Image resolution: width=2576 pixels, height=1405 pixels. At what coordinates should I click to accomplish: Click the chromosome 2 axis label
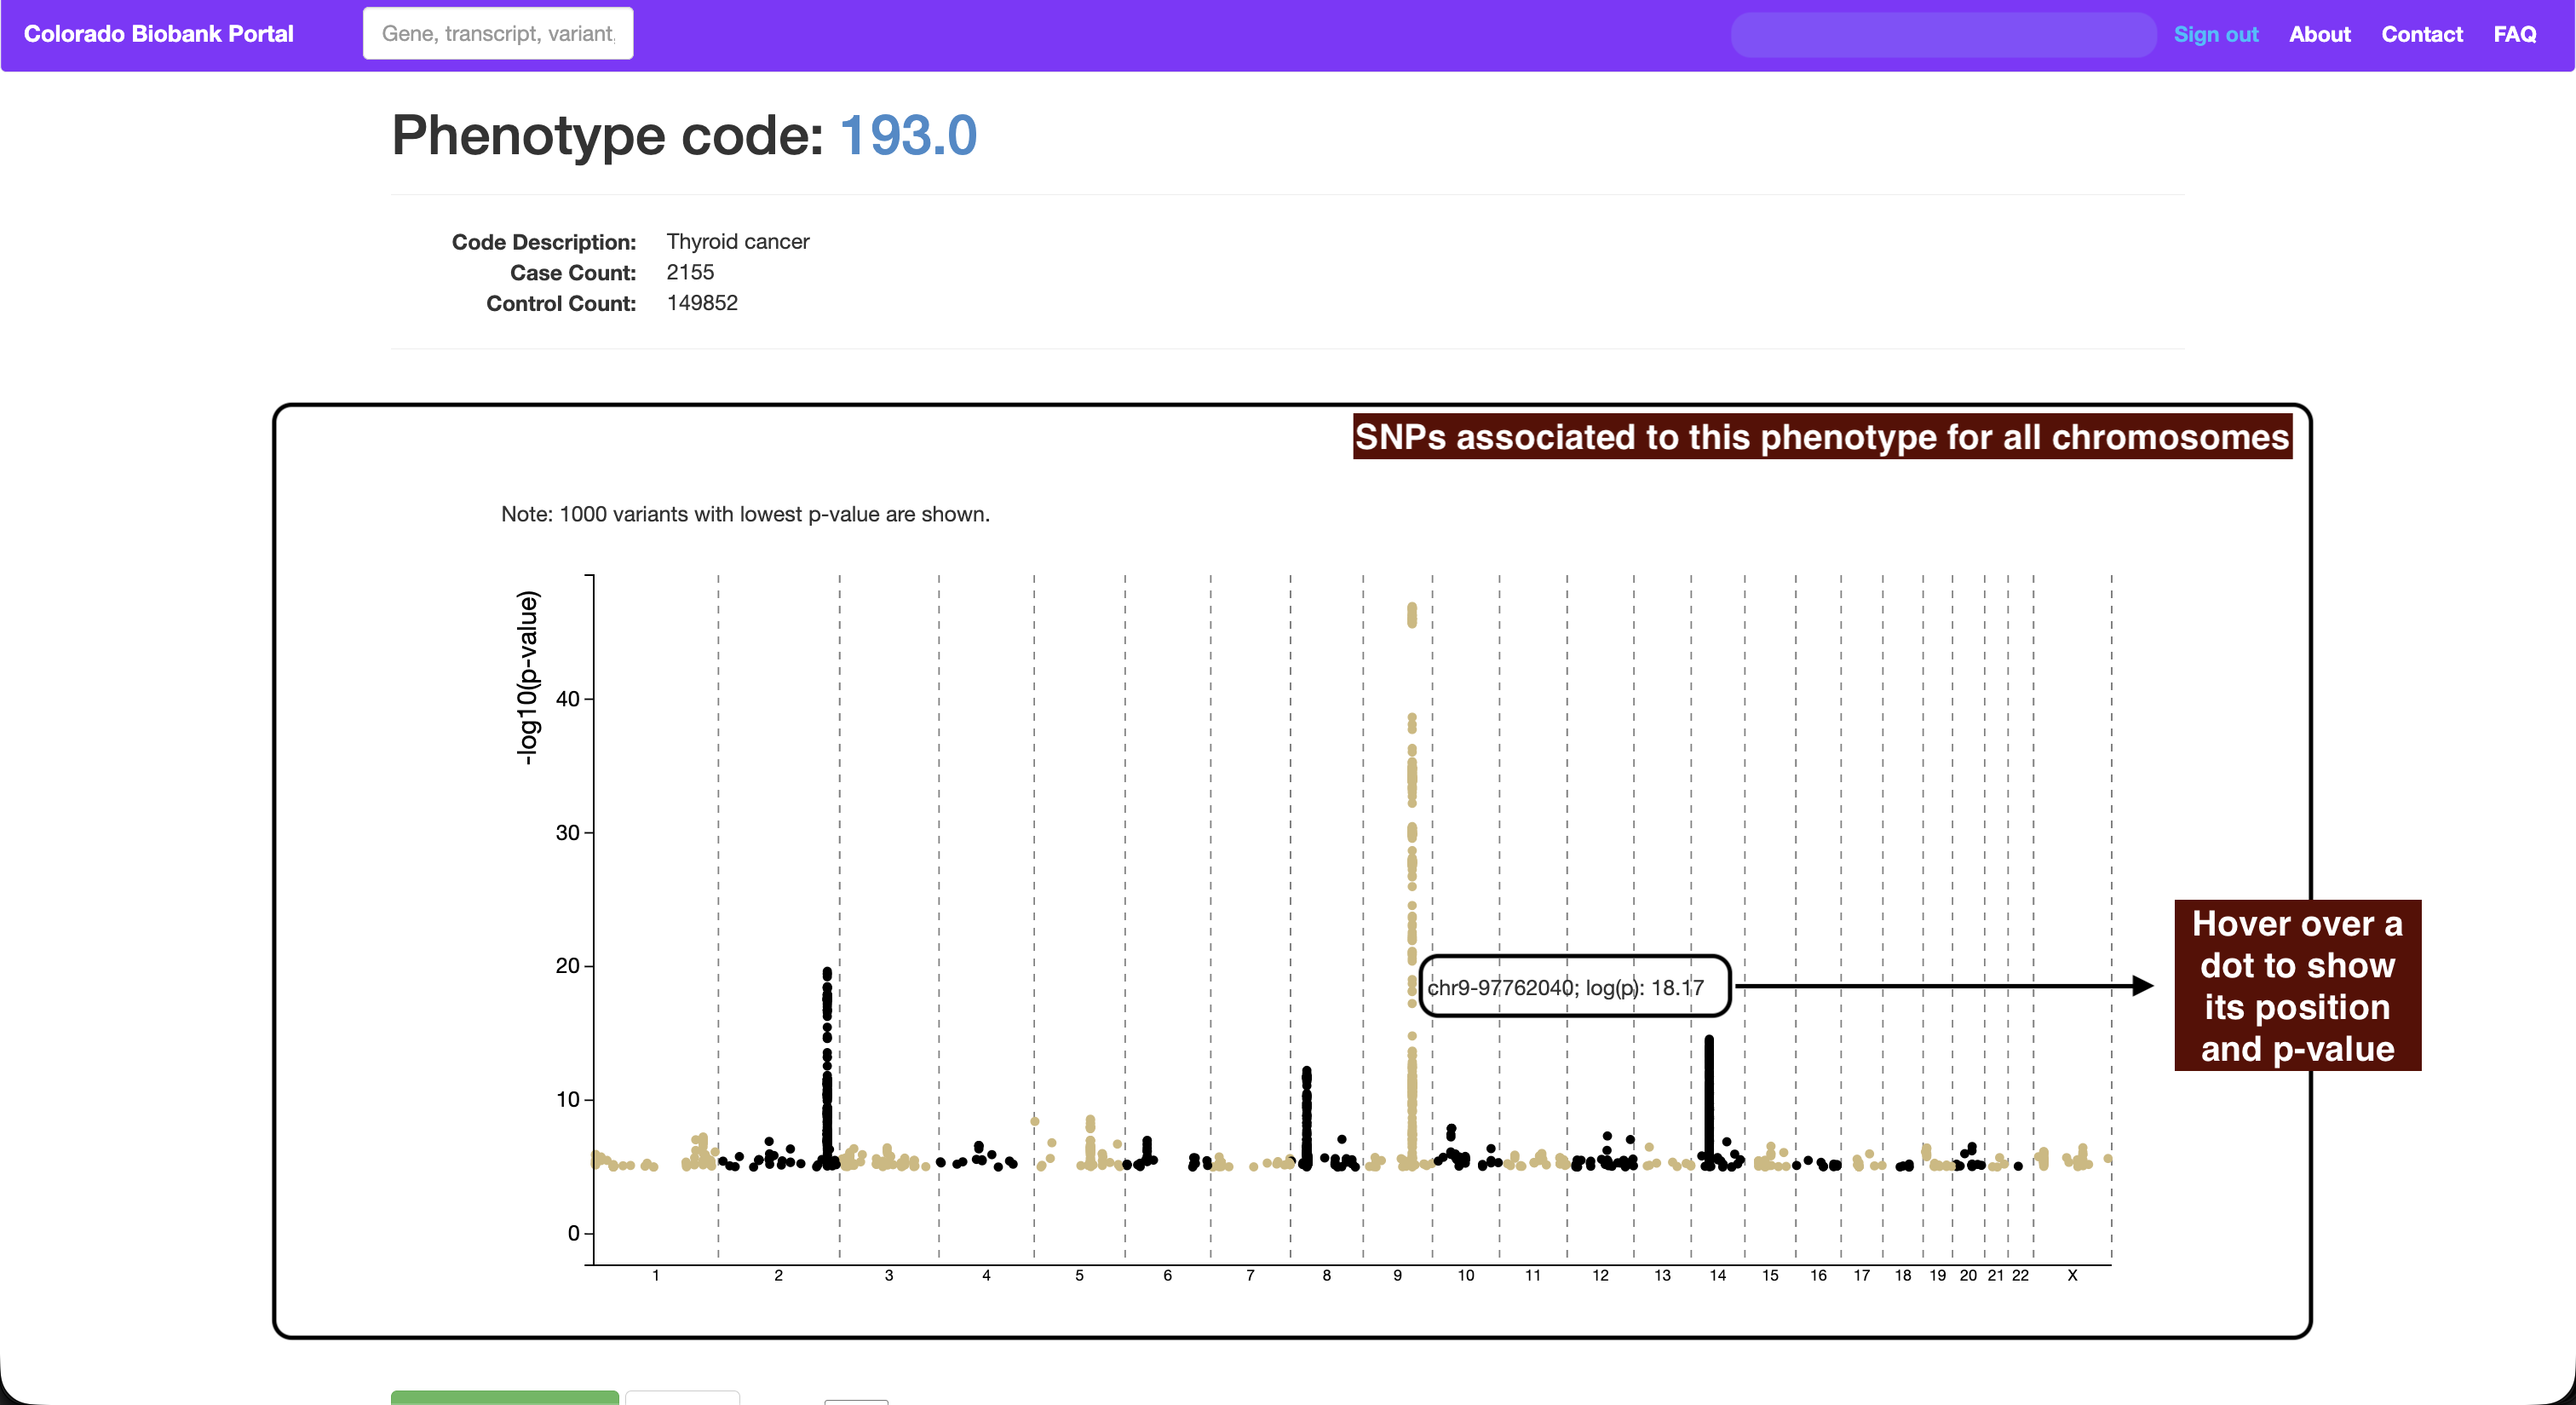[x=778, y=1275]
